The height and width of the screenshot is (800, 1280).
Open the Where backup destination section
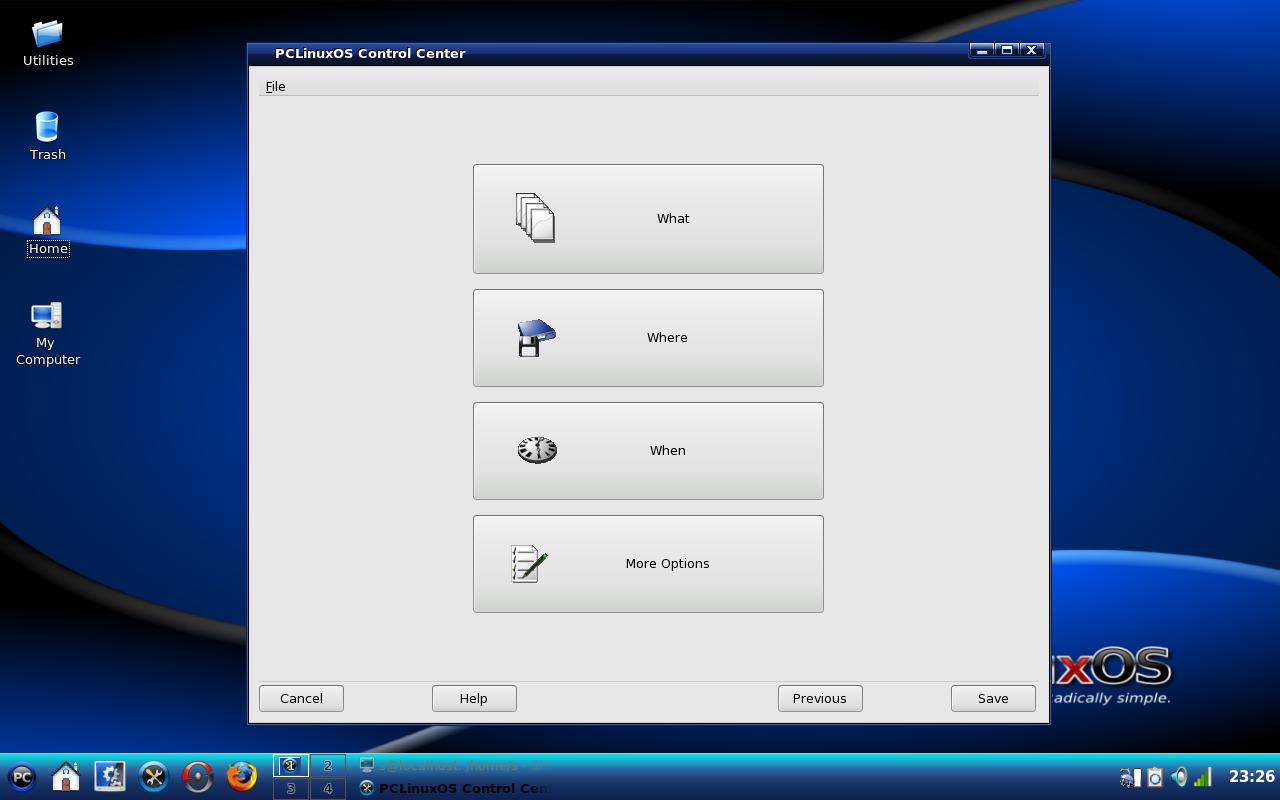click(648, 338)
